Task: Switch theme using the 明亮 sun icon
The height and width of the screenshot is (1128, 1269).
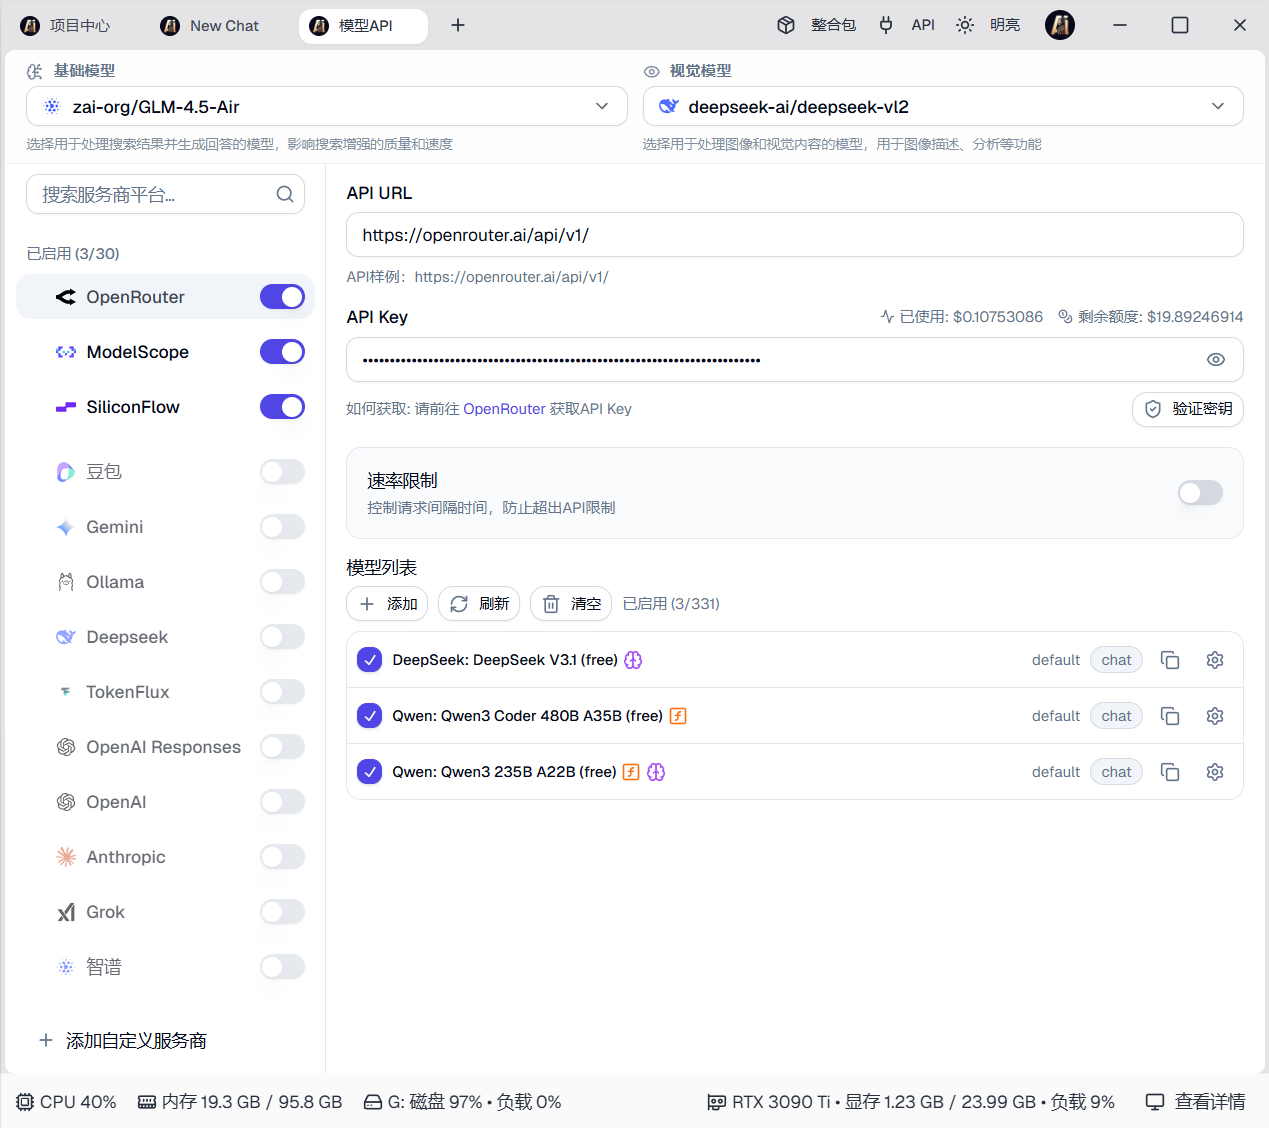Action: (x=965, y=25)
